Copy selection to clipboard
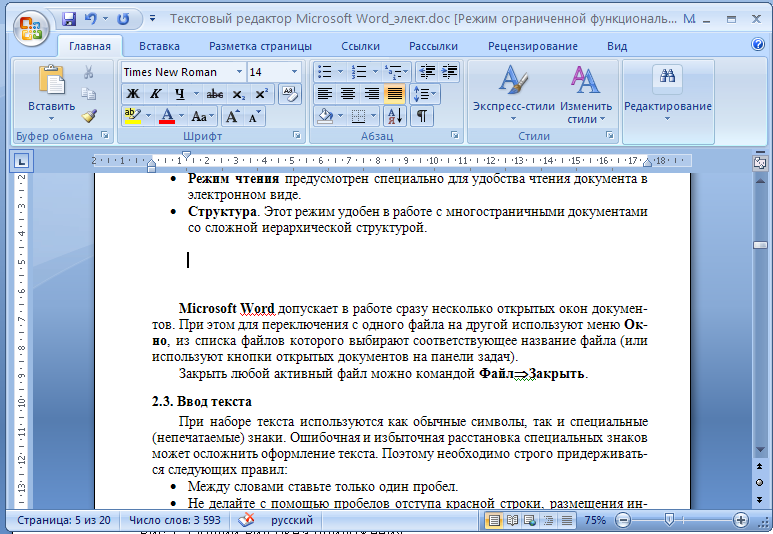This screenshot has height=534, width=773. pos(89,94)
